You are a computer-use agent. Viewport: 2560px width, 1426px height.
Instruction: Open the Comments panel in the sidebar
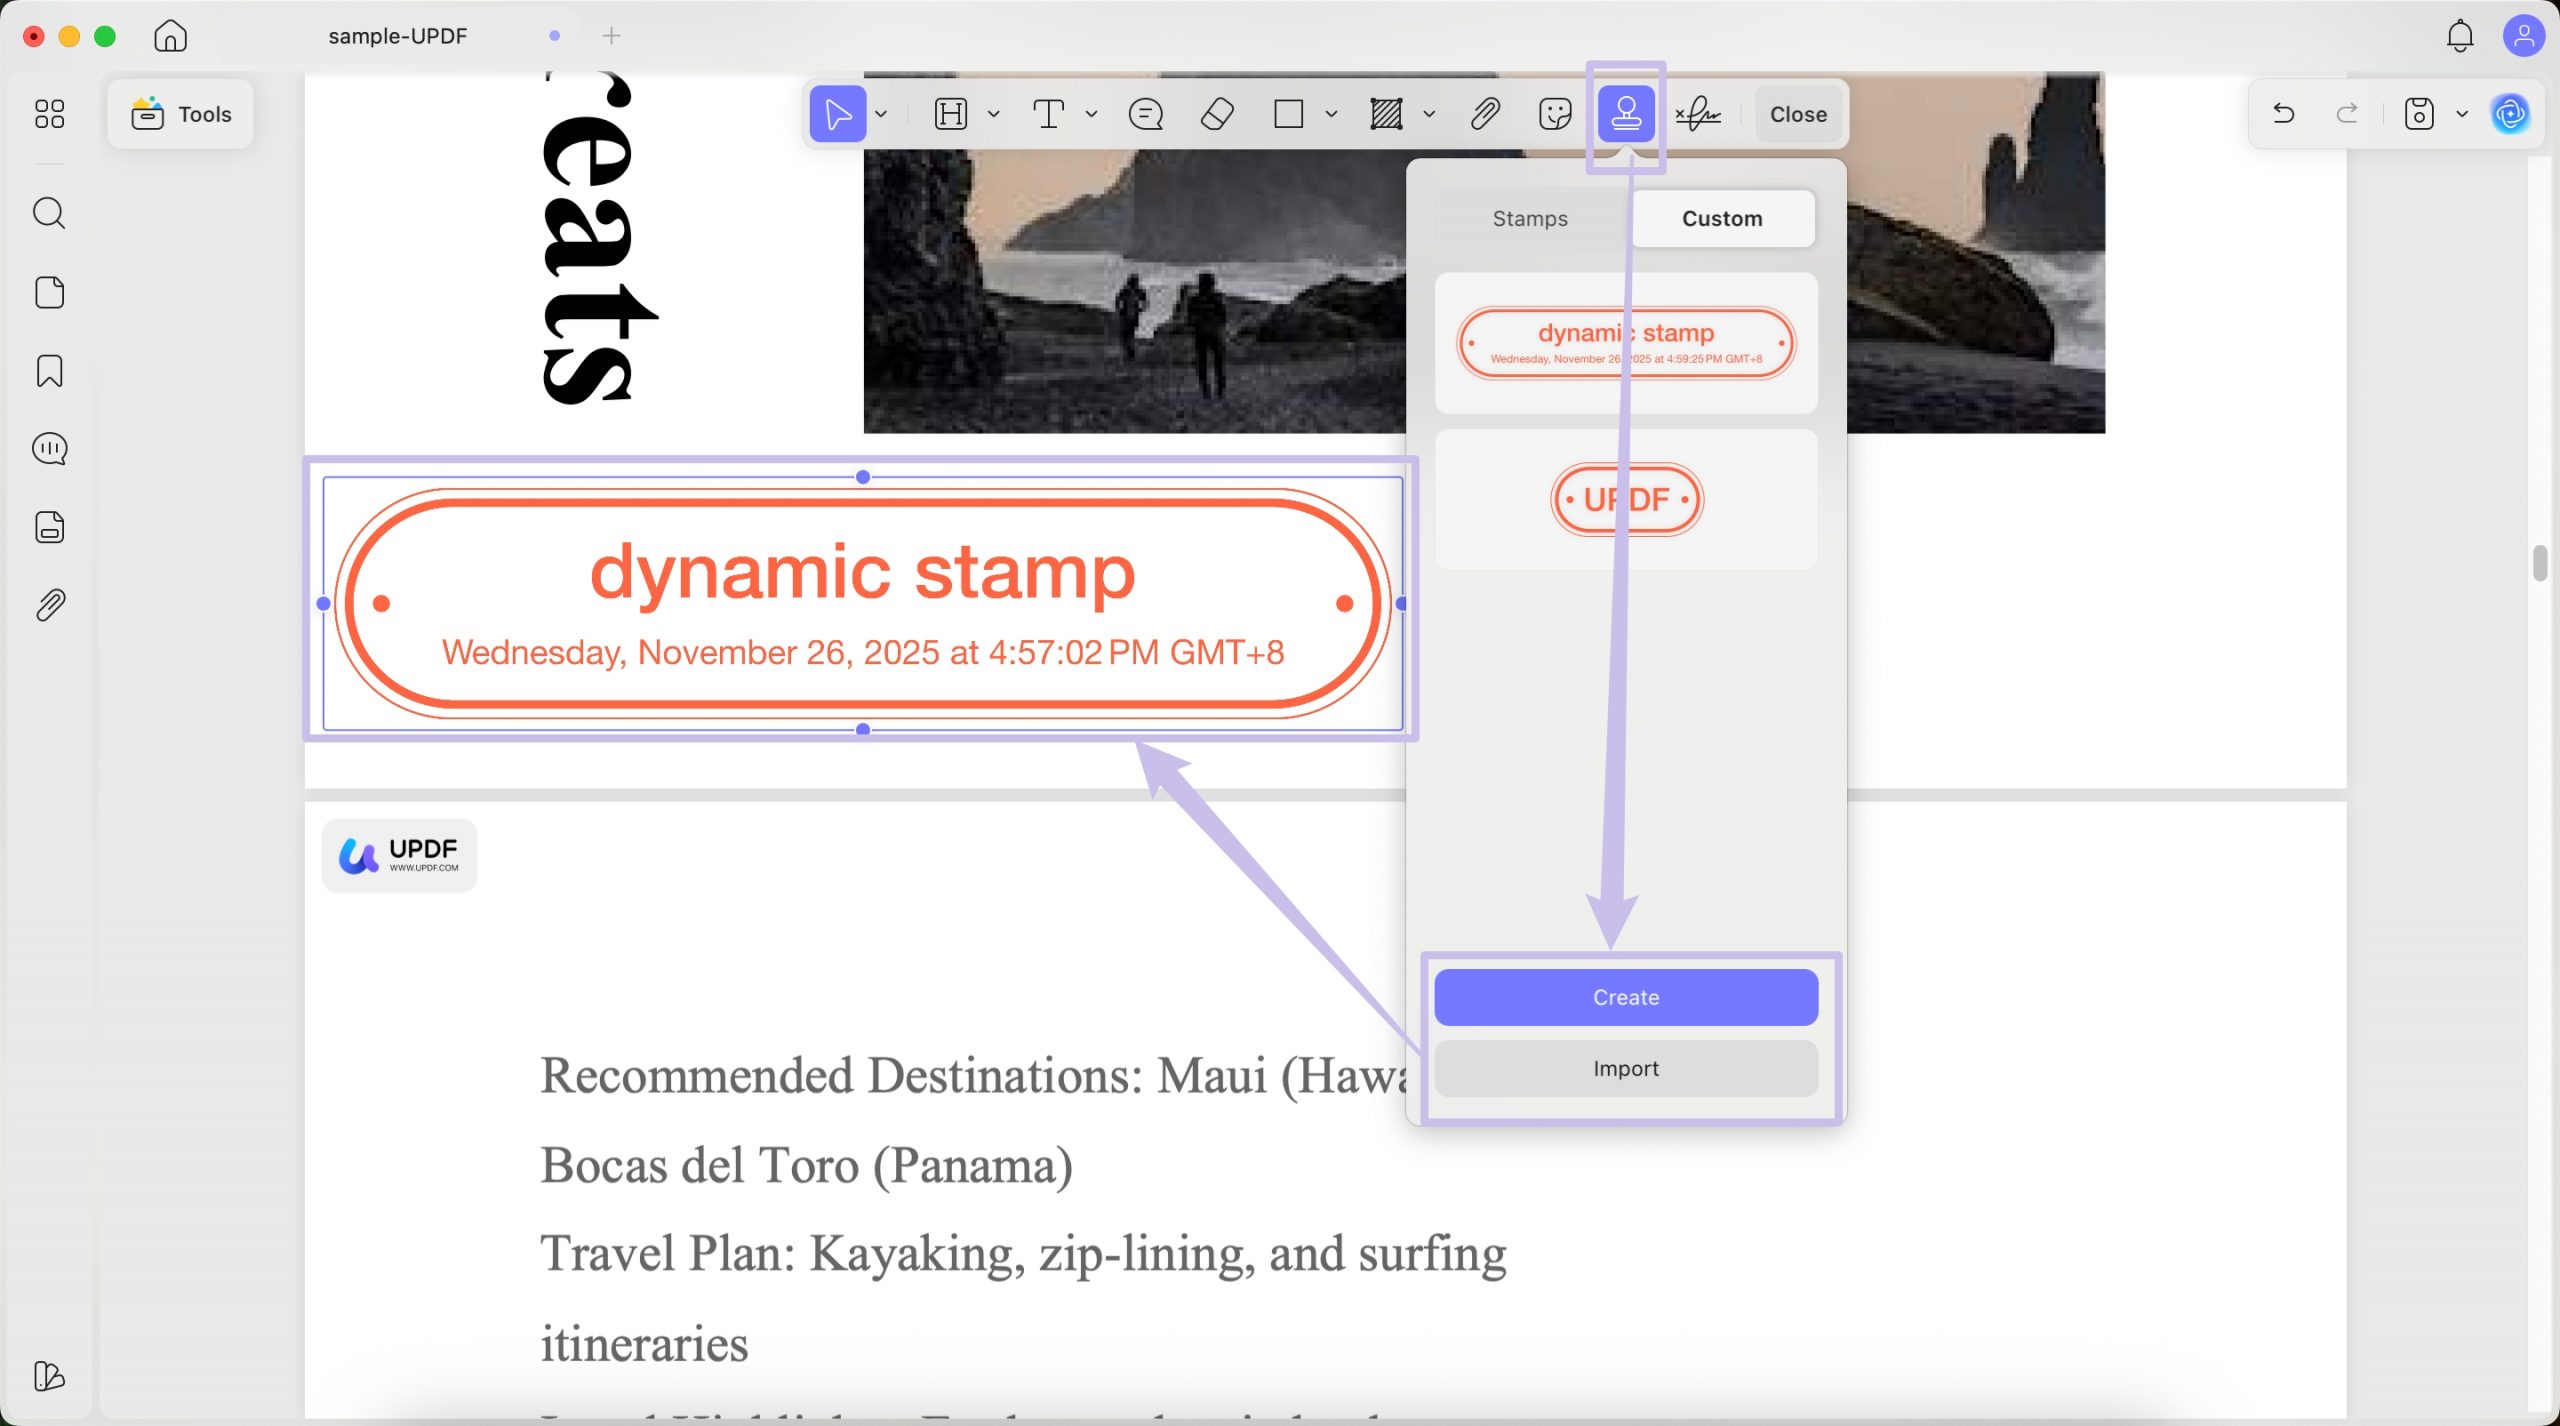48,449
